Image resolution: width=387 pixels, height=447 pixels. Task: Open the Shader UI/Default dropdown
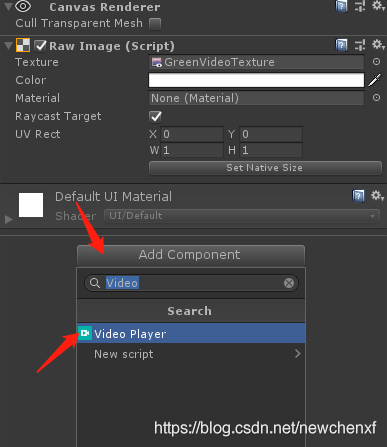(242, 216)
